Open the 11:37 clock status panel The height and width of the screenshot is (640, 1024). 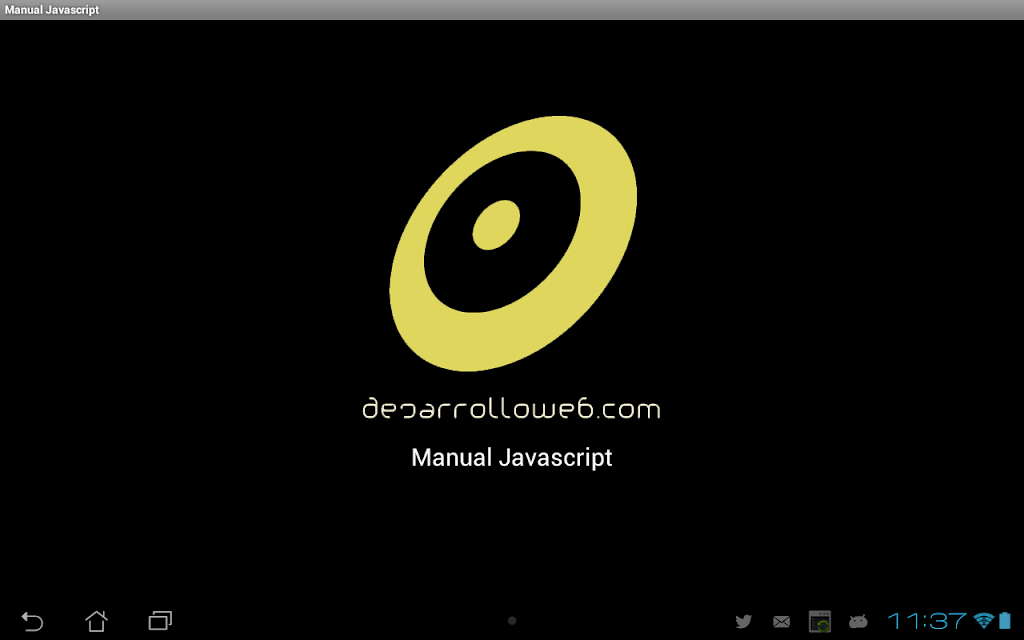(x=927, y=620)
